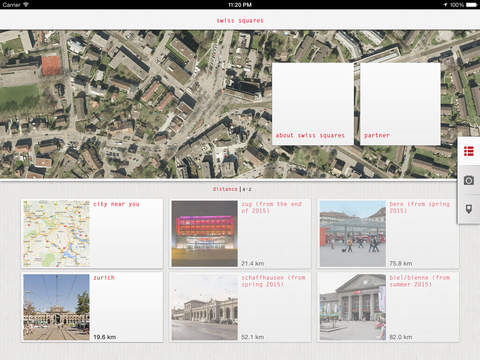The width and height of the screenshot is (480, 360).
Task: Sort cities alphabetically with a-z option
Action: click(x=247, y=189)
